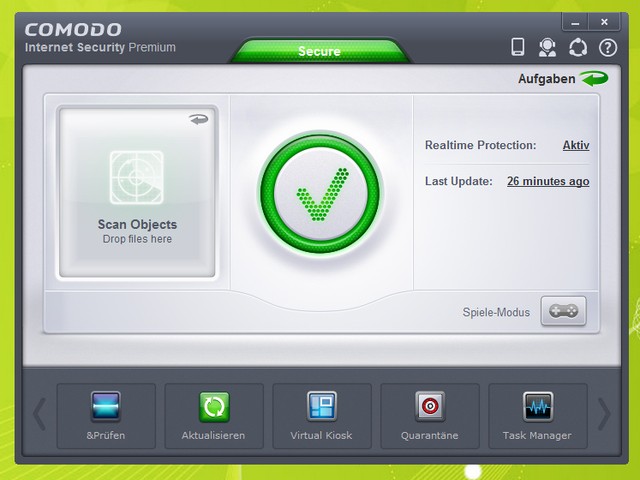Open help question mark icon

pos(608,48)
